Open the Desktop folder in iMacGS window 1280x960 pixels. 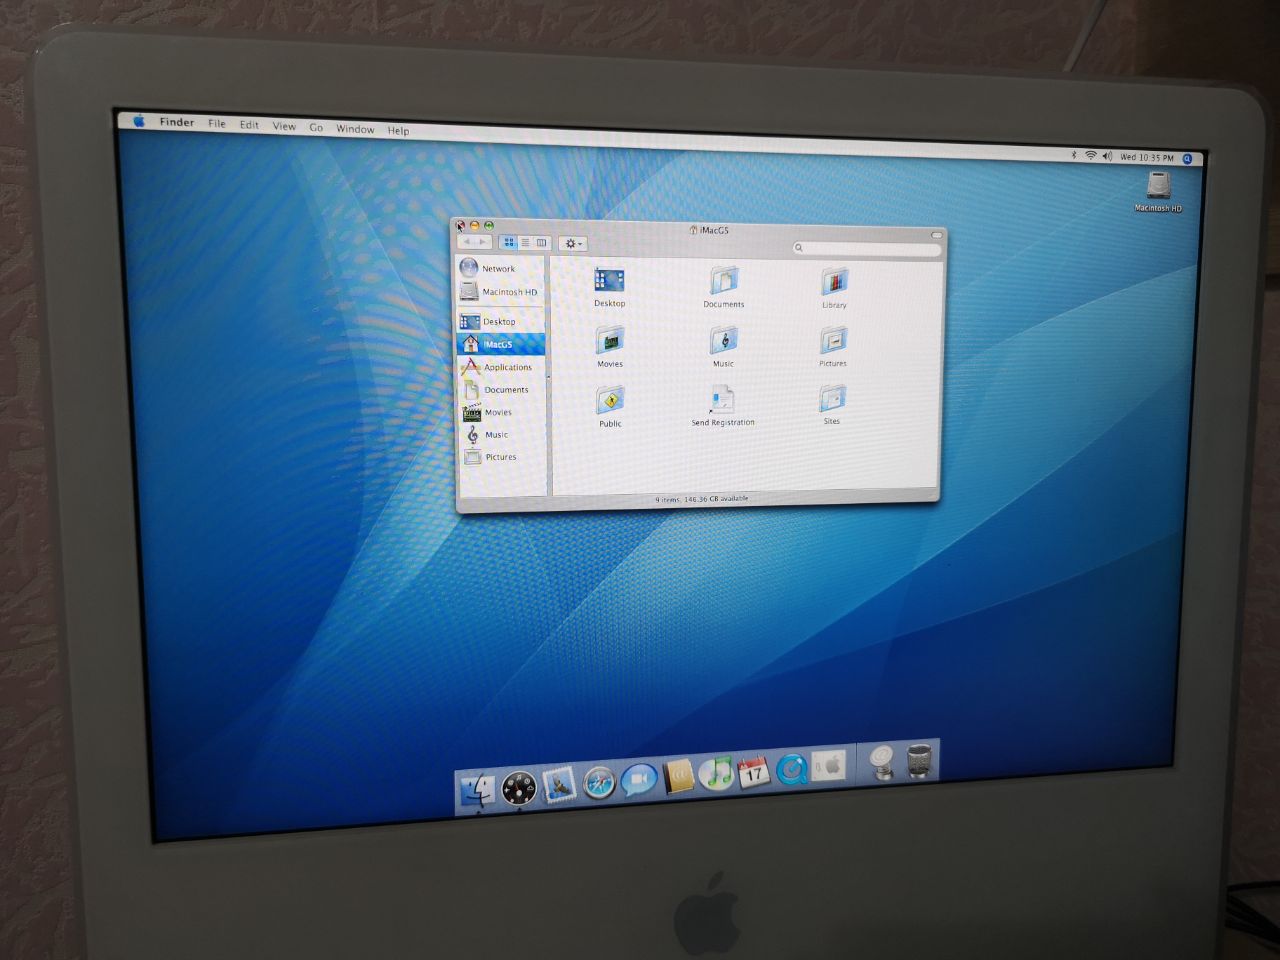(x=609, y=280)
